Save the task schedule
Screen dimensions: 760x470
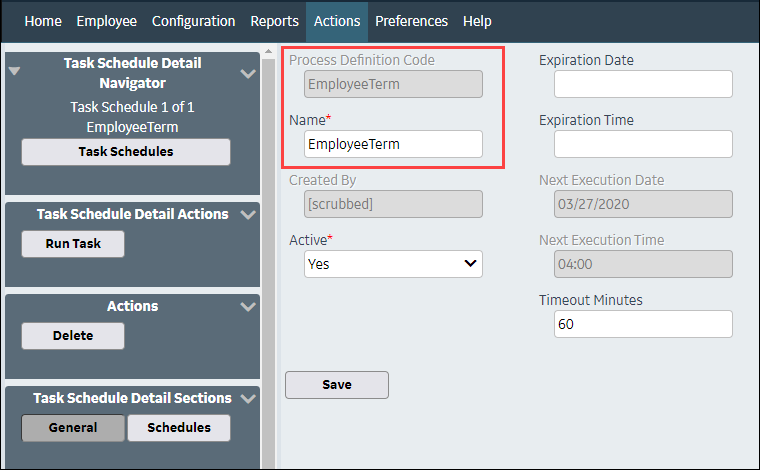(x=337, y=385)
